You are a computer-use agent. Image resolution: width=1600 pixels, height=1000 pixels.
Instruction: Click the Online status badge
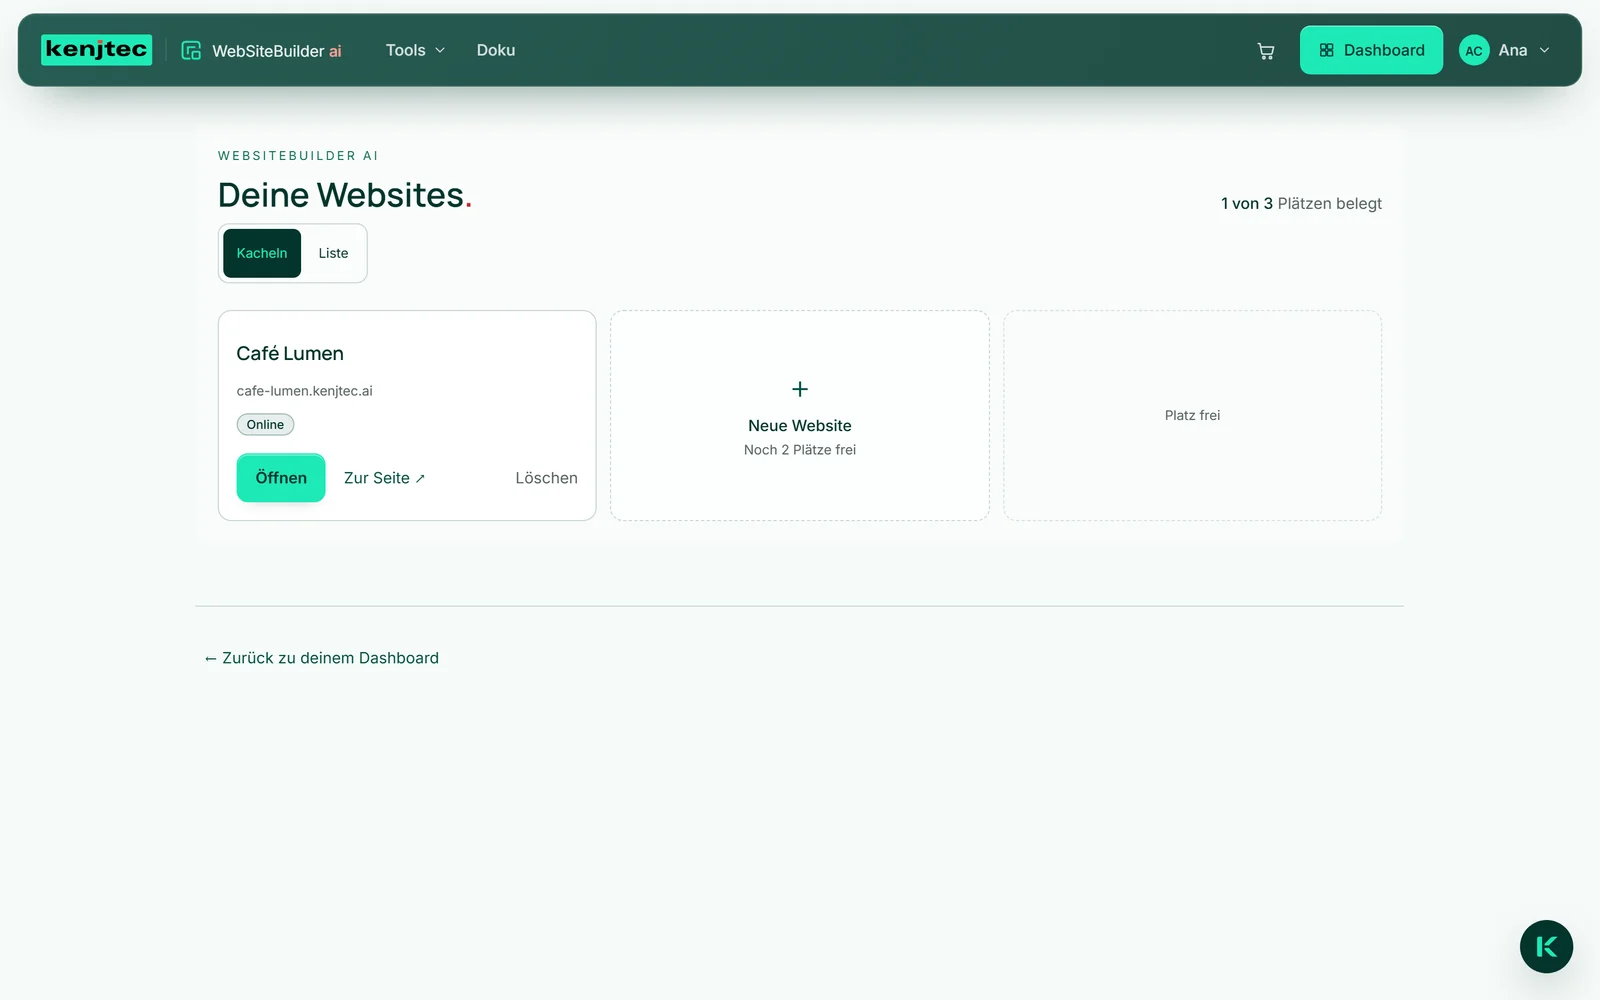(265, 424)
